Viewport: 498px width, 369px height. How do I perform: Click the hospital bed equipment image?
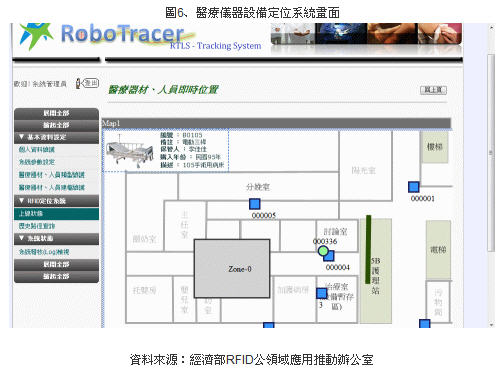click(x=129, y=152)
